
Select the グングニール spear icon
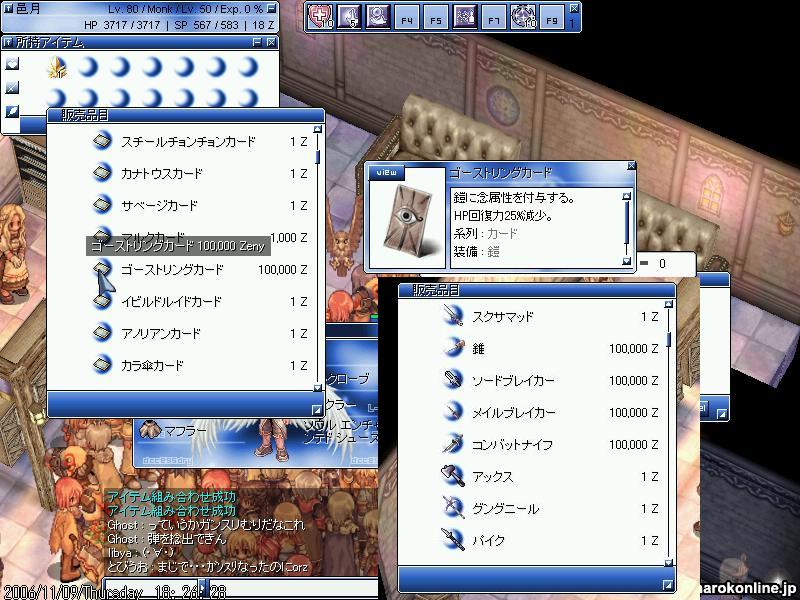point(453,508)
